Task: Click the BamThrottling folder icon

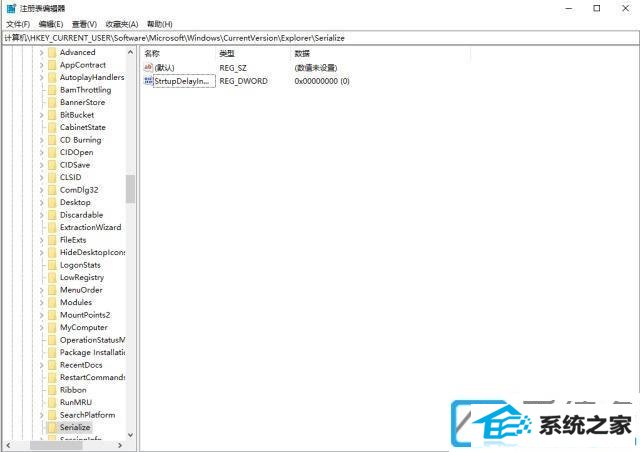Action: pyautogui.click(x=52, y=90)
